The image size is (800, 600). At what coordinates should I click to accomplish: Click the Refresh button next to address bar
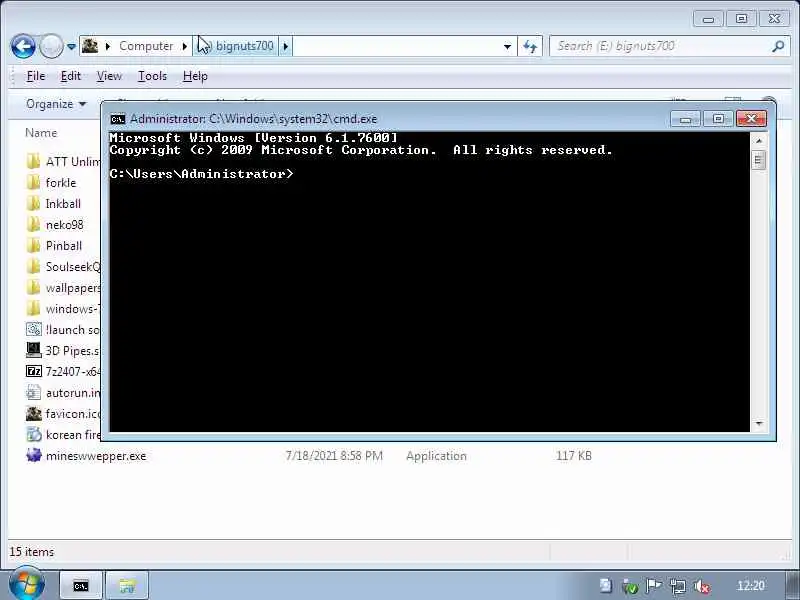tap(530, 46)
